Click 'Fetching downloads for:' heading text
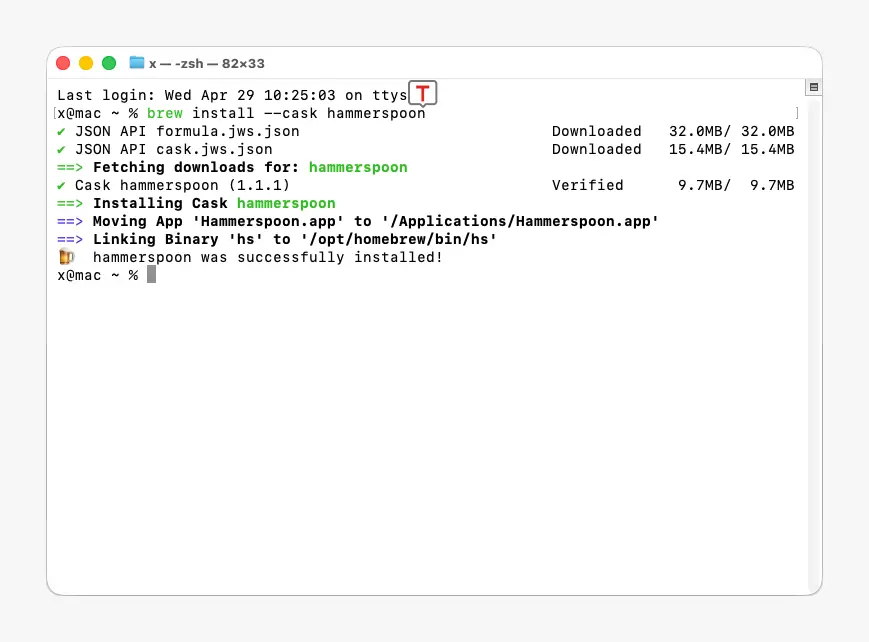Screen dimensions: 869x642 coord(196,167)
